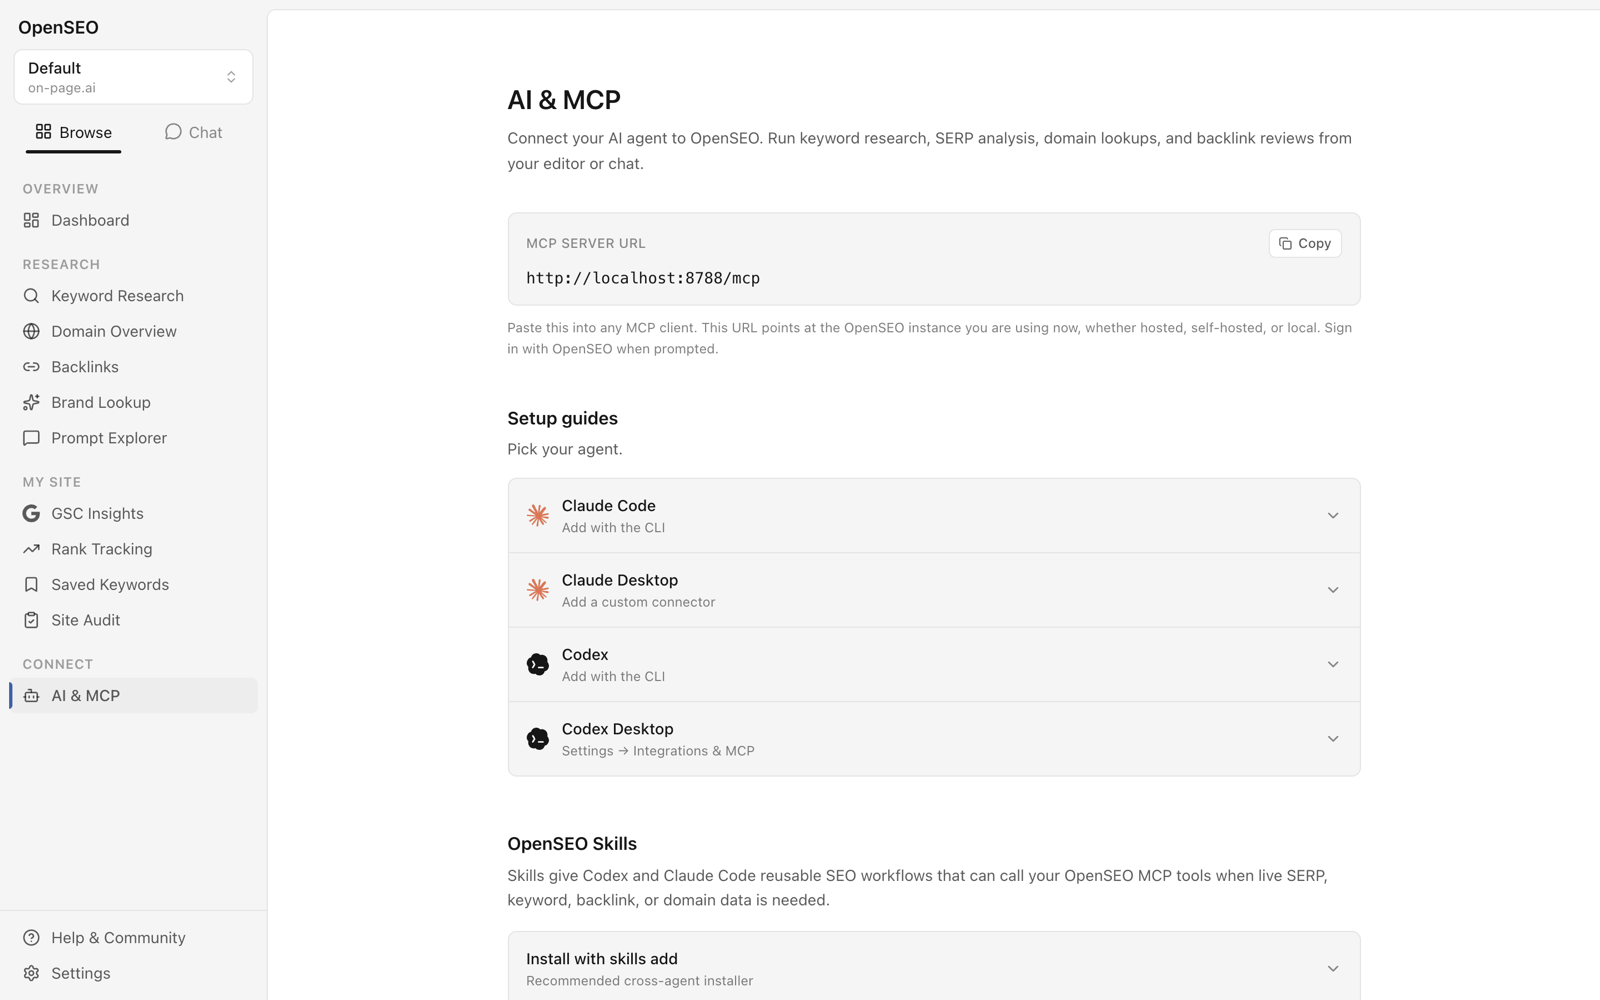Click the Codex Desktop terminal icon
1600x1000 pixels.
pos(538,739)
